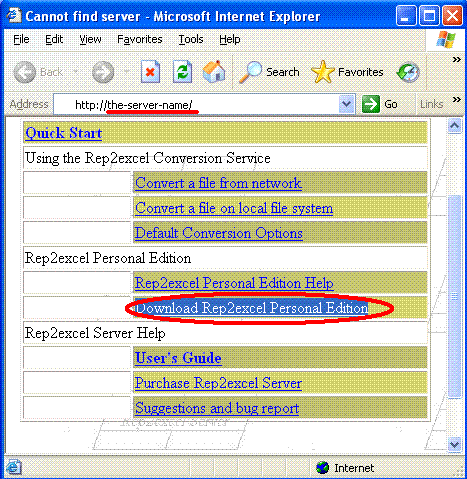
Task: Open Forward history dropdown arrow
Action: click(x=127, y=72)
